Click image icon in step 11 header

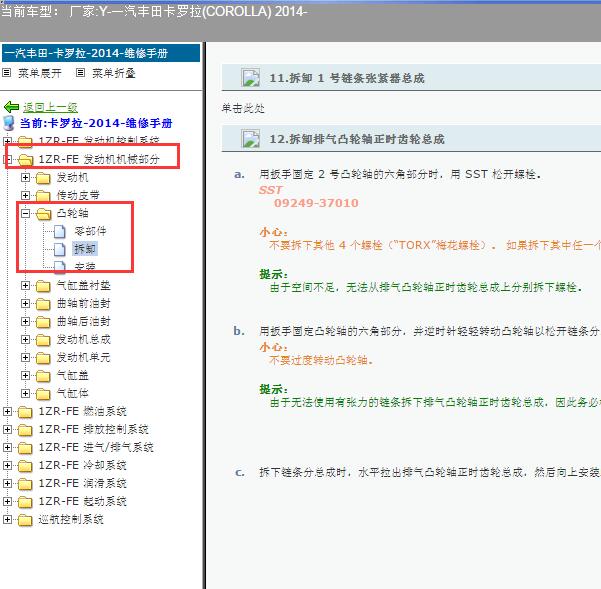(x=251, y=78)
